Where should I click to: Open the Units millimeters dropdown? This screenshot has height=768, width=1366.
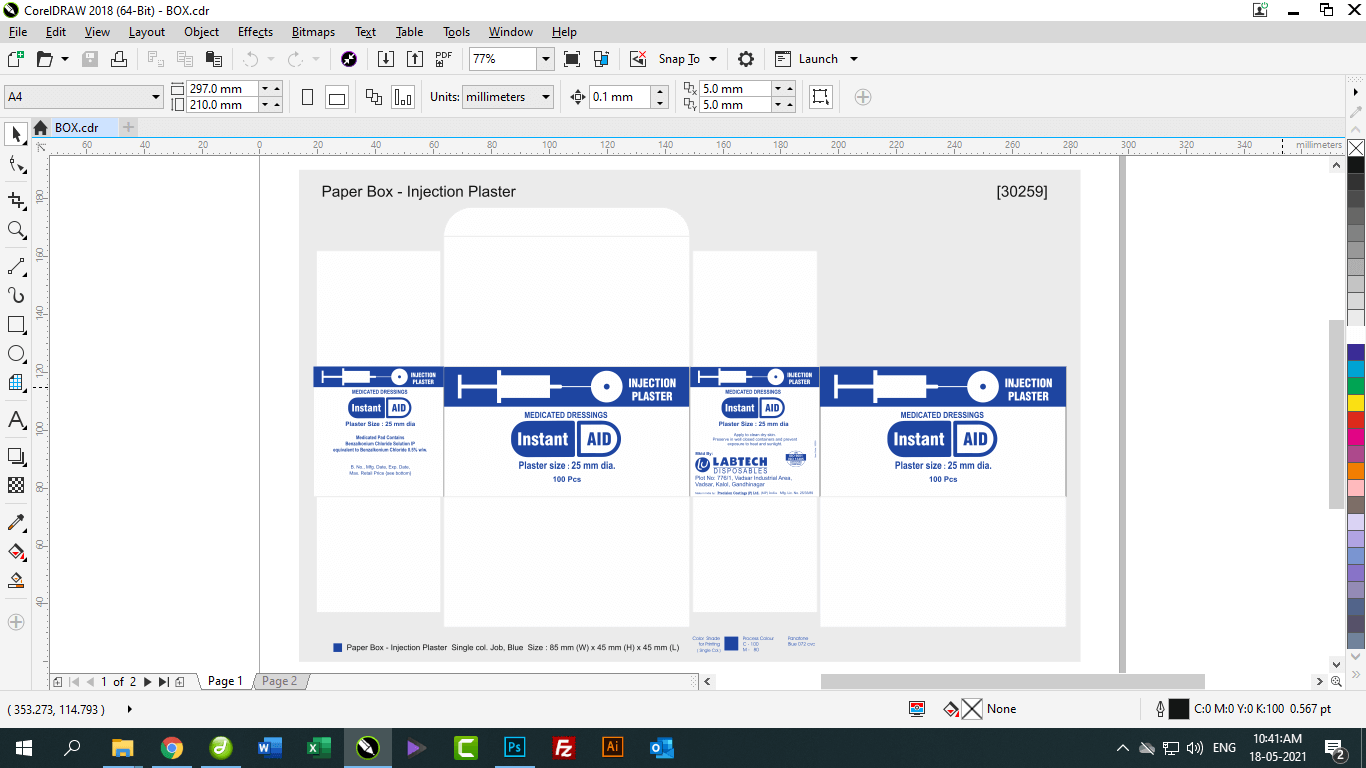546,97
